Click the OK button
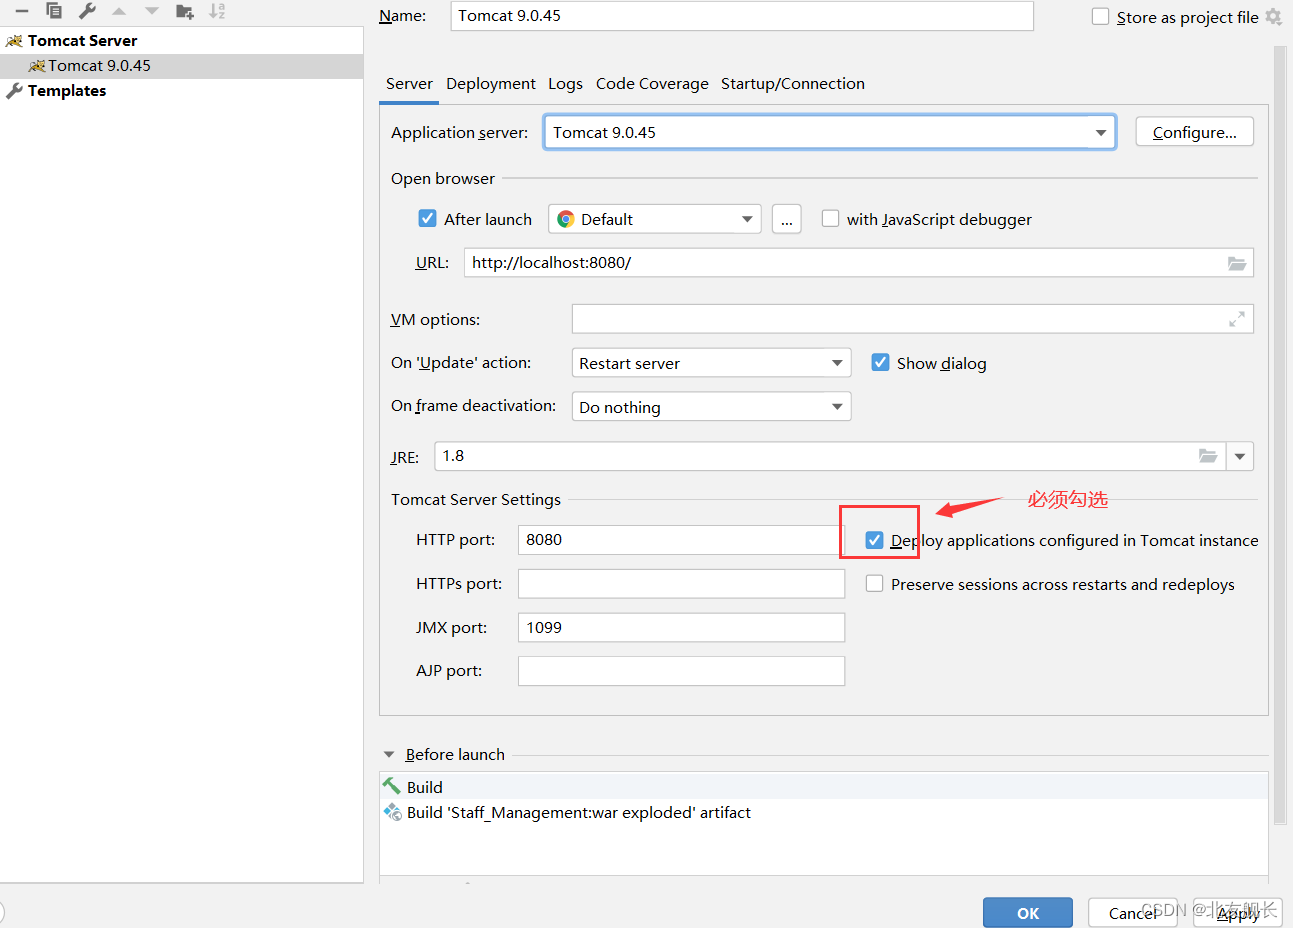The width and height of the screenshot is (1293, 928). [x=1028, y=913]
